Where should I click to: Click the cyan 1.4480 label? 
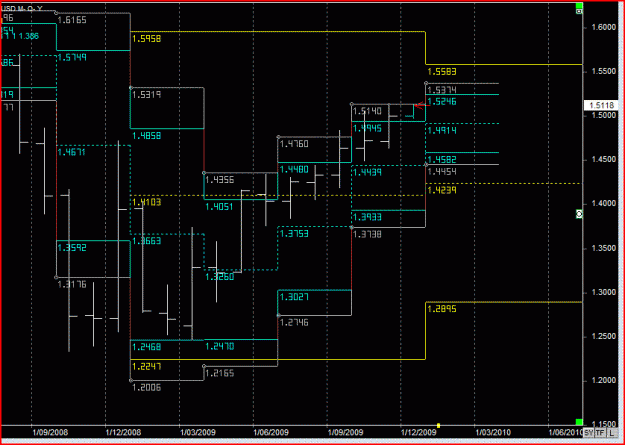point(294,170)
